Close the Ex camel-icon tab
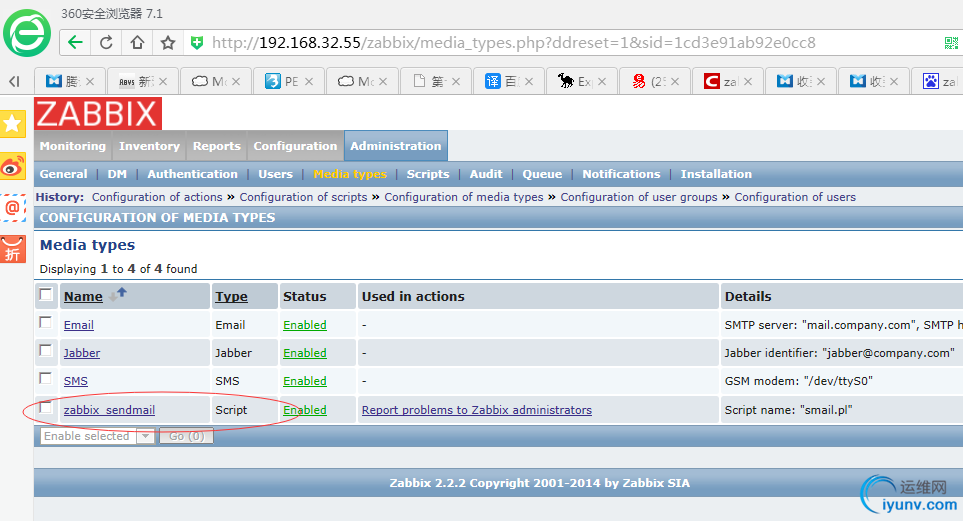The width and height of the screenshot is (963, 521). (x=602, y=81)
